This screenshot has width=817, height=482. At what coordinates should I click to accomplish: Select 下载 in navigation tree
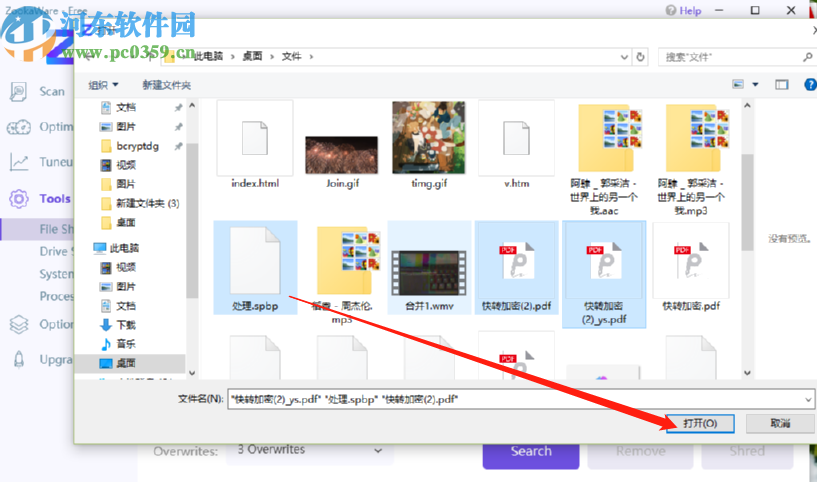126,325
